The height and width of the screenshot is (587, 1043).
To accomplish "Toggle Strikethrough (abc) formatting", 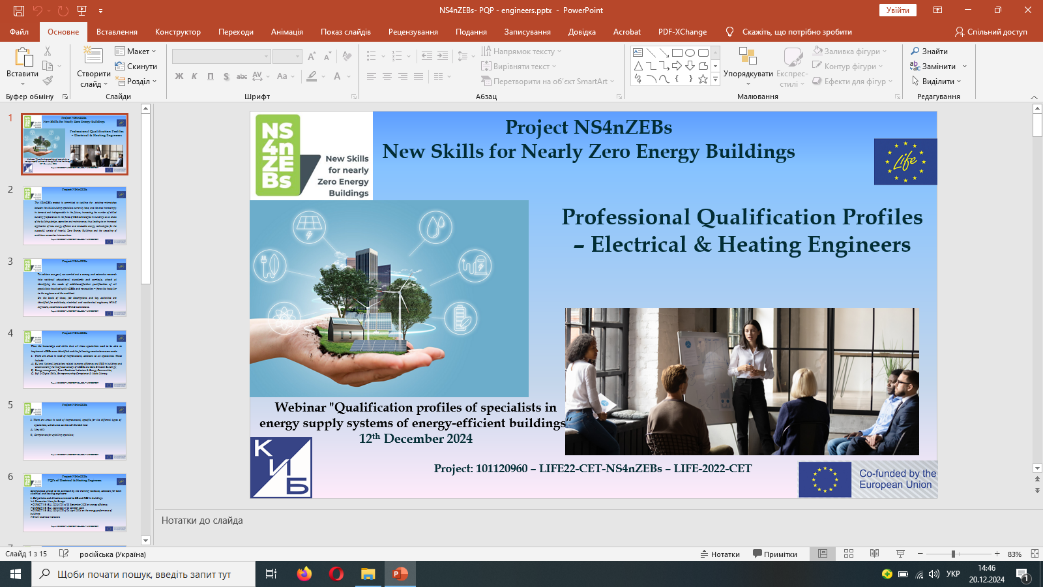I will point(241,77).
